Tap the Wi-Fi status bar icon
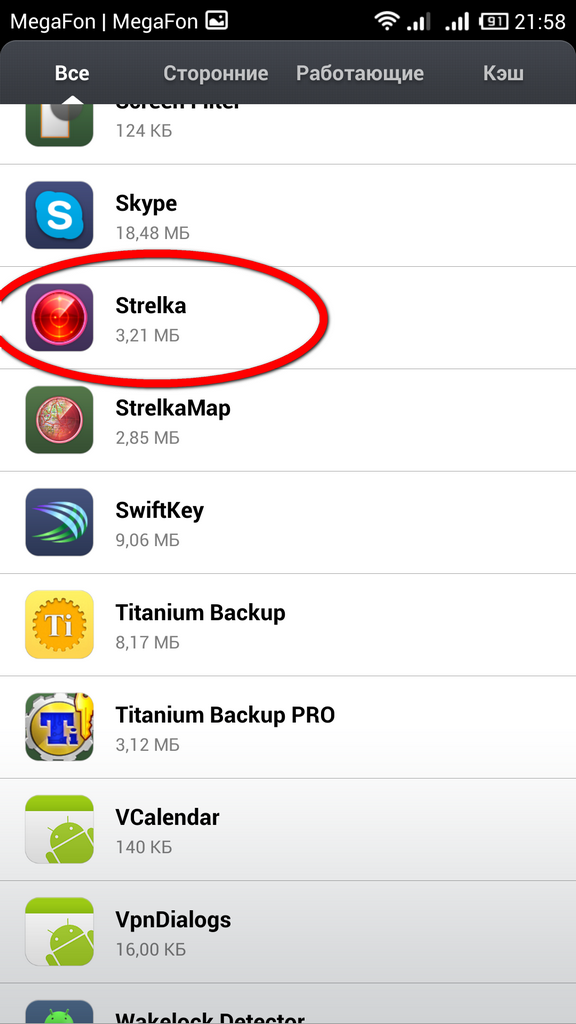576x1024 pixels. [x=387, y=21]
